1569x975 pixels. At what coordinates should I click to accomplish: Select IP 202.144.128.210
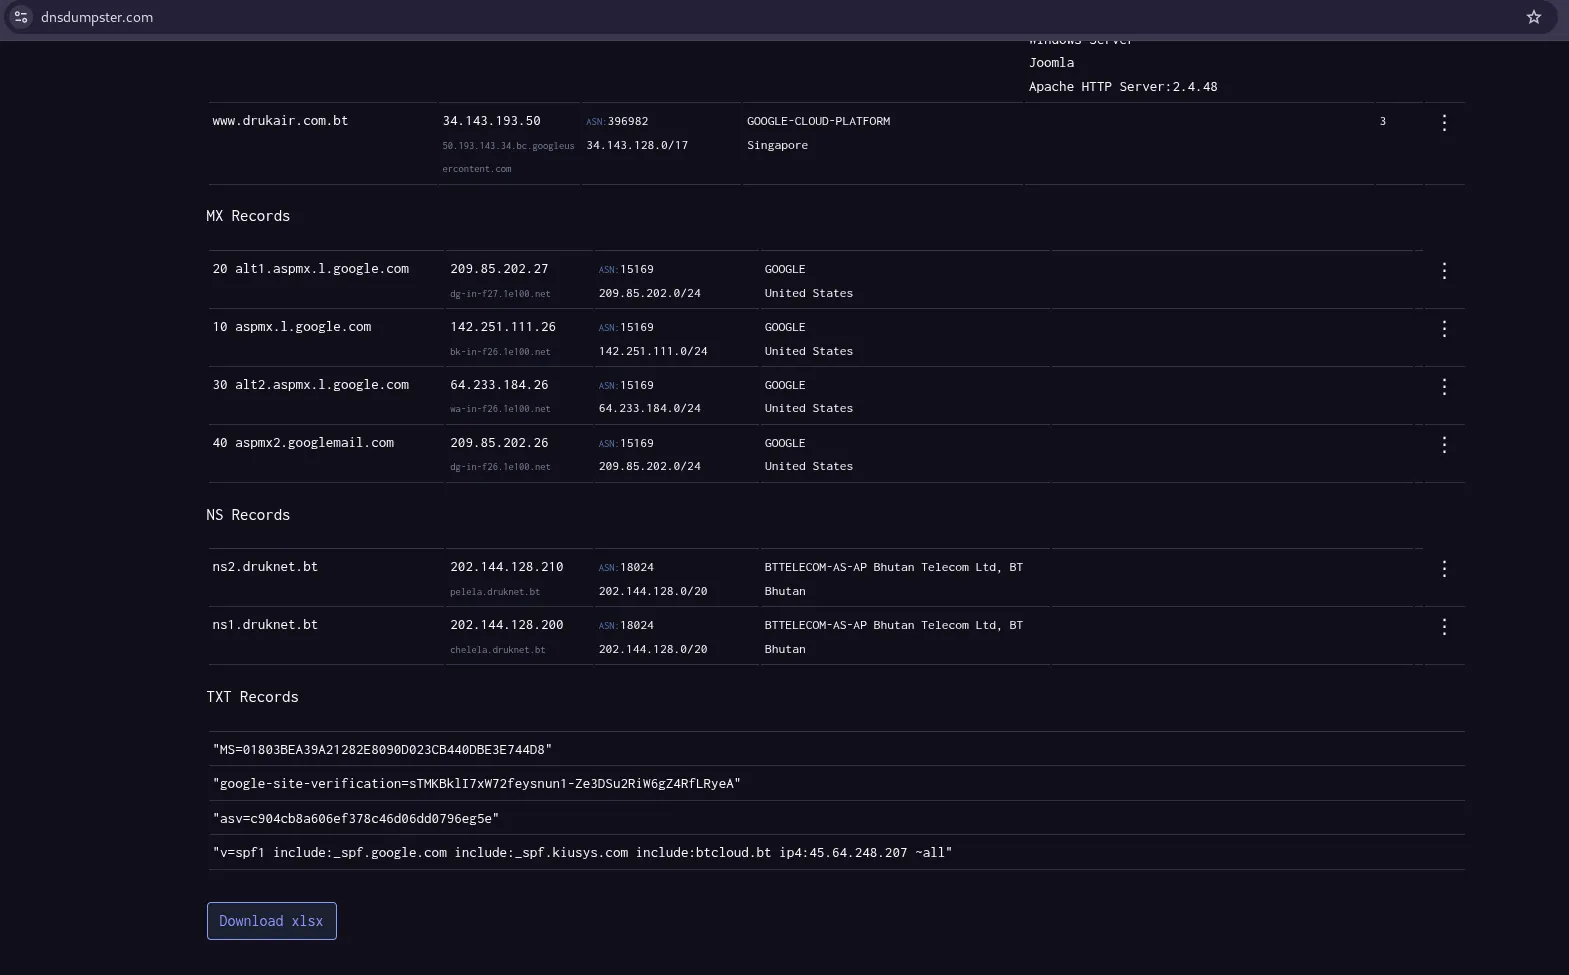point(507,567)
